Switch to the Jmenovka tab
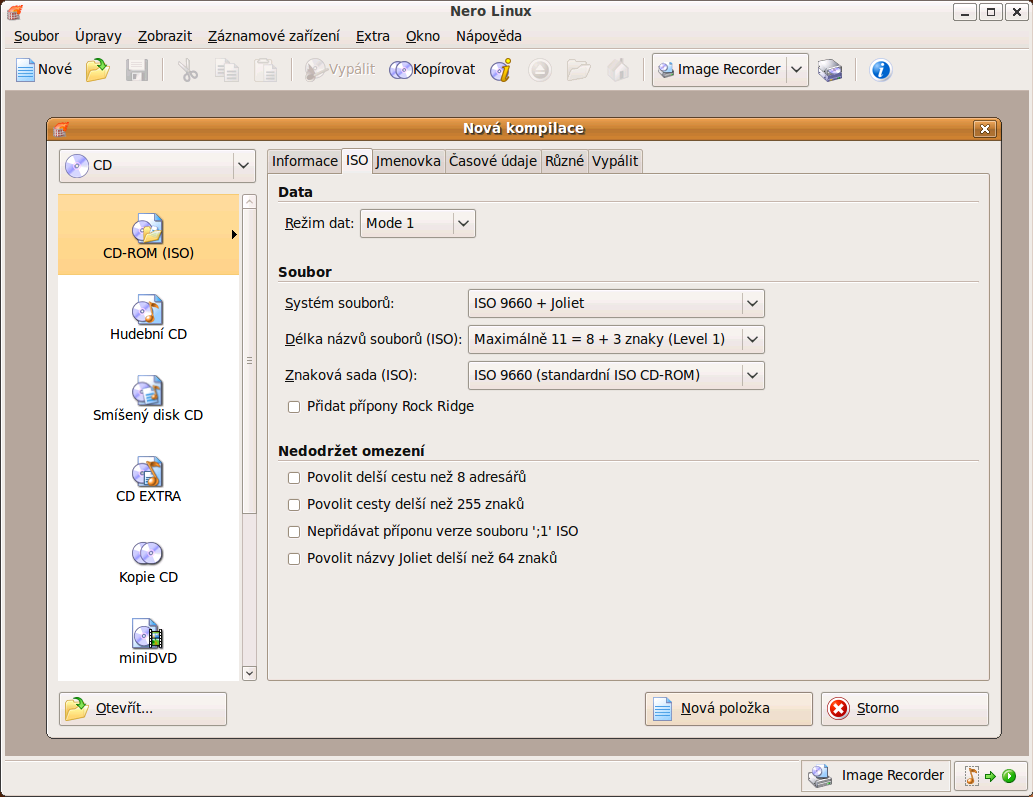This screenshot has height=797, width=1033. (408, 161)
